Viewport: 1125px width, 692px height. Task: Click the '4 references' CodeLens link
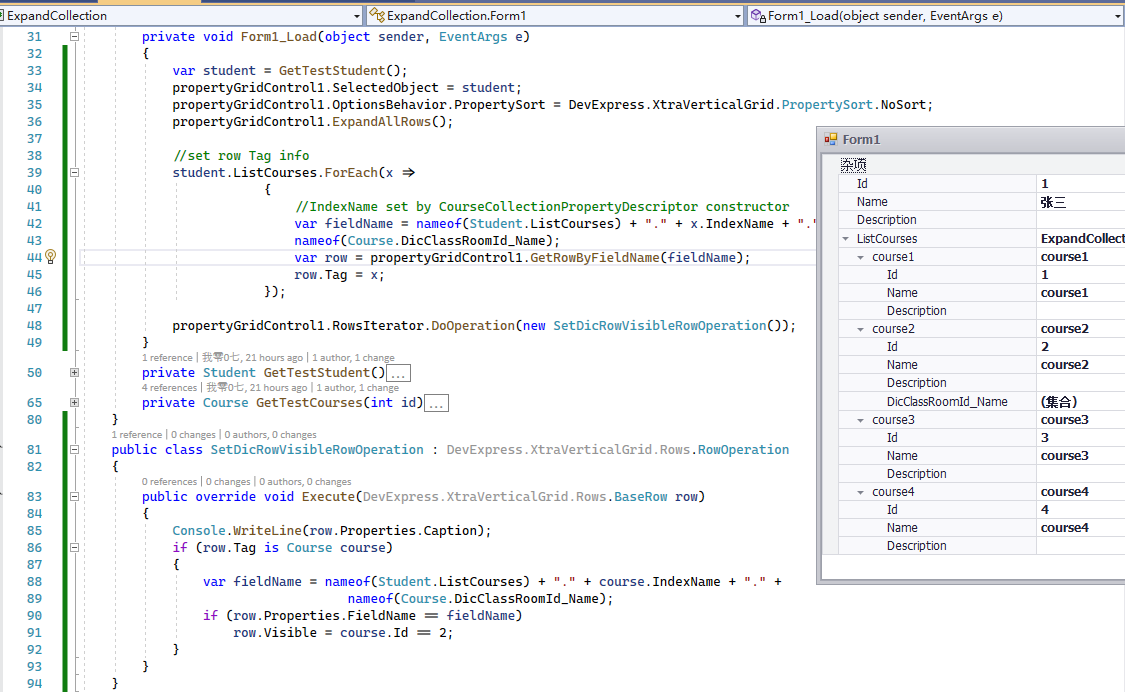click(169, 388)
